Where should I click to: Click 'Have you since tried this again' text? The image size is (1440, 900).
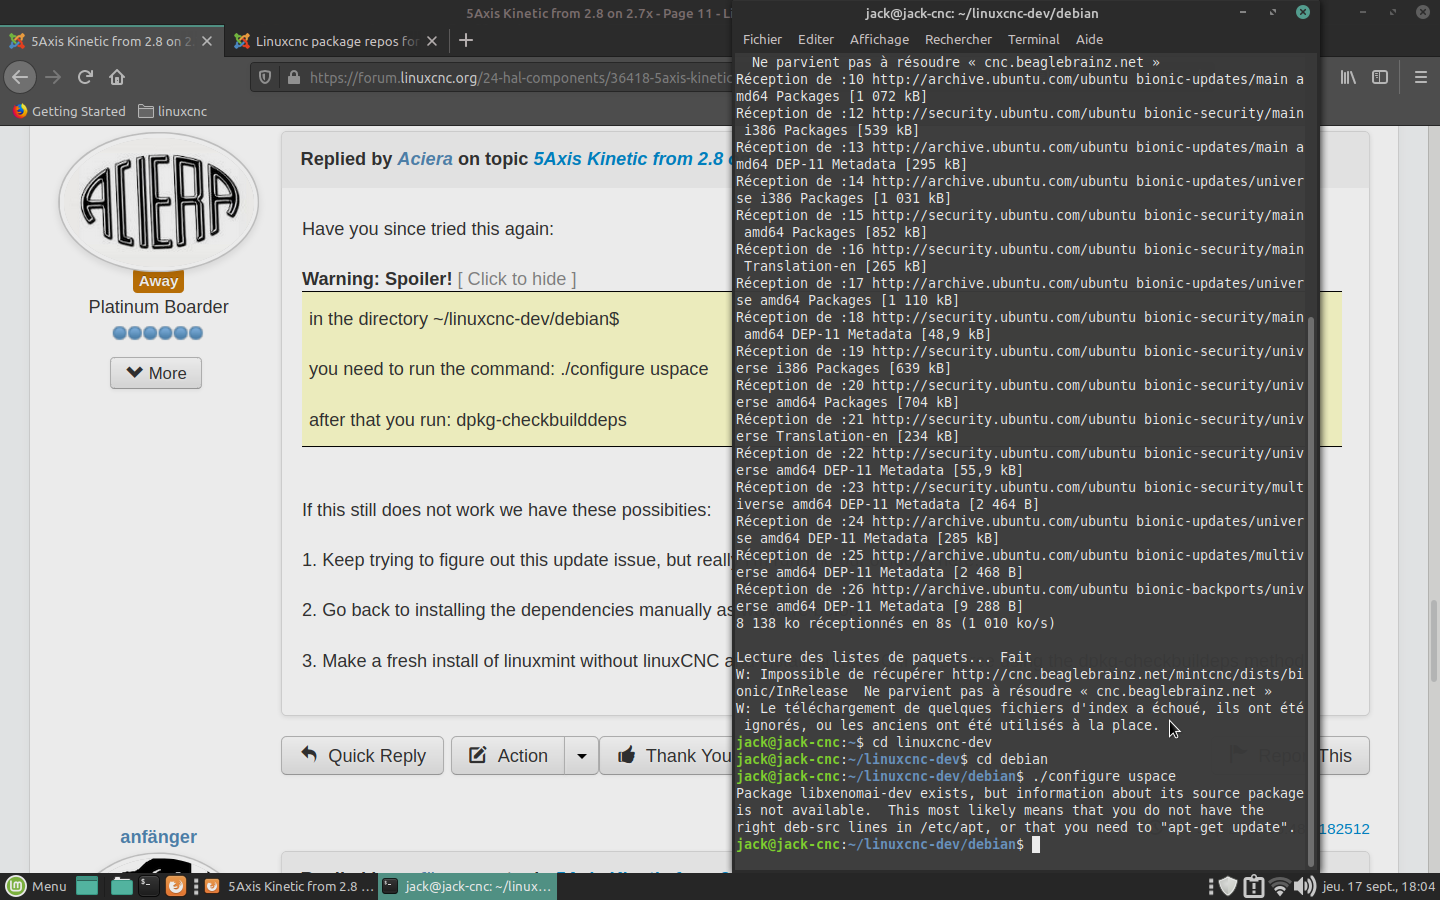[428, 229]
